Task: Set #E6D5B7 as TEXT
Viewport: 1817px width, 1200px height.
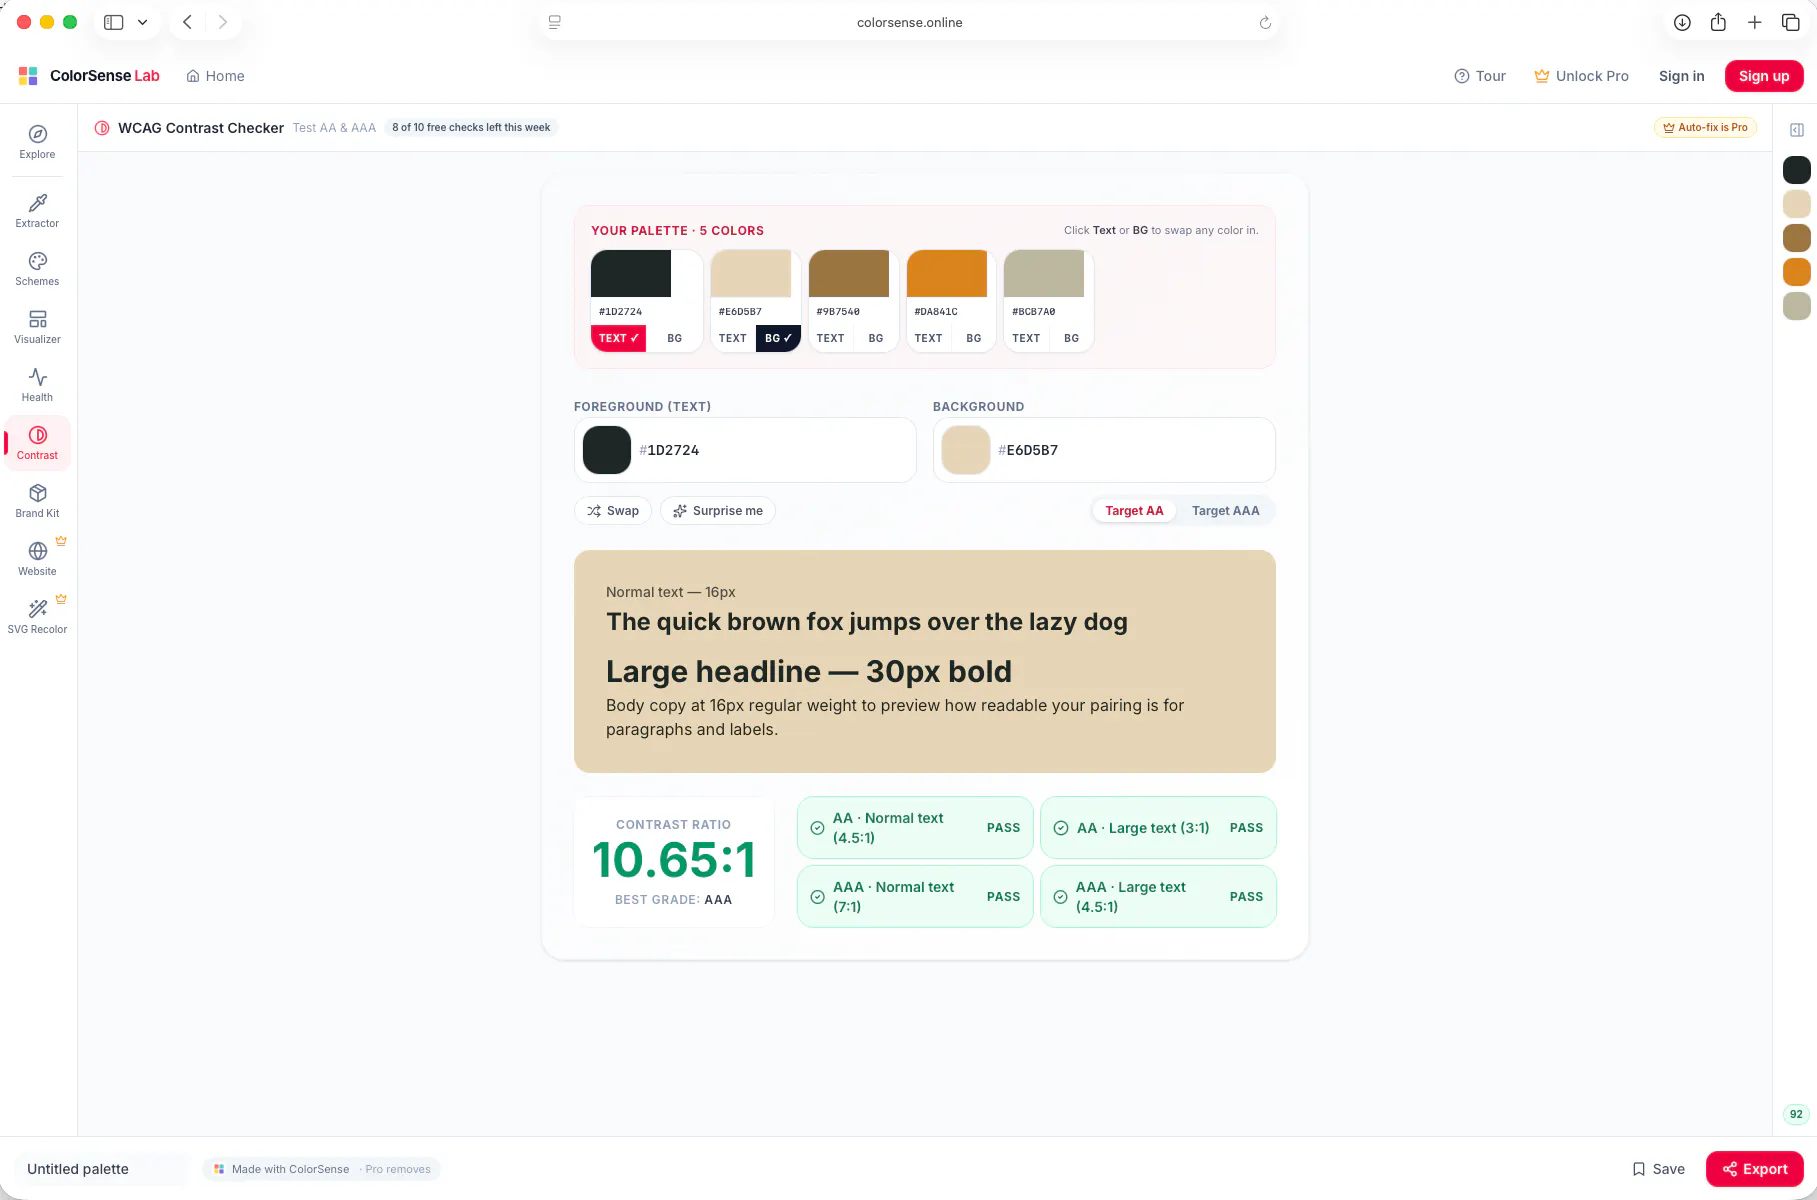Action: tap(733, 338)
